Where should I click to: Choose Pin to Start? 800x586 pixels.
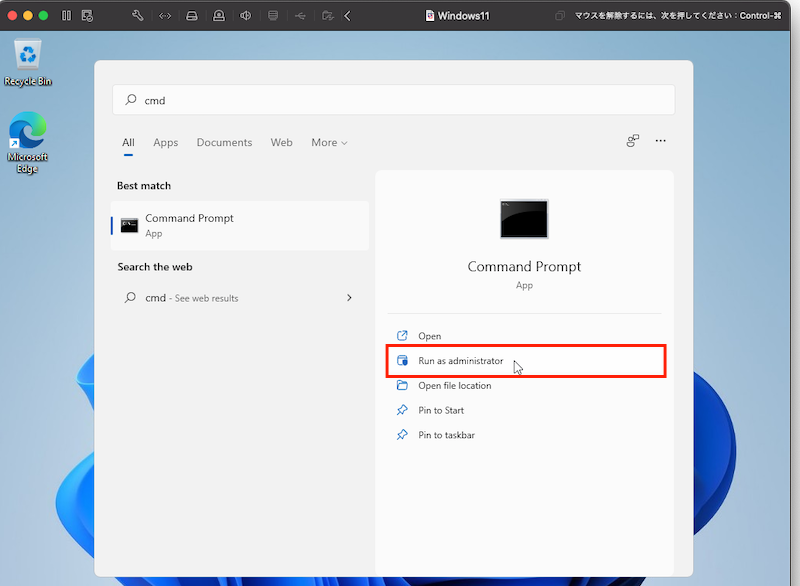pyautogui.click(x=524, y=411)
